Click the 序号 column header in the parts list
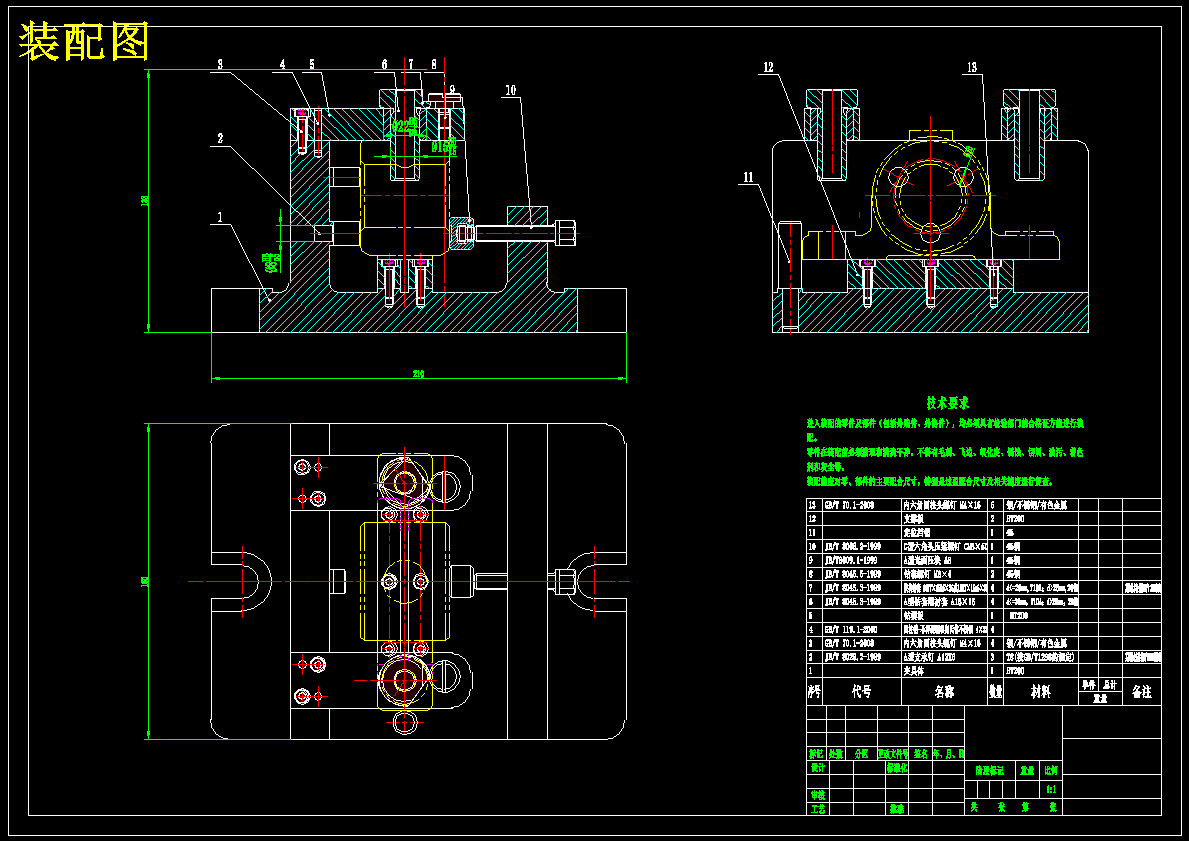Image resolution: width=1189 pixels, height=841 pixels. point(814,691)
